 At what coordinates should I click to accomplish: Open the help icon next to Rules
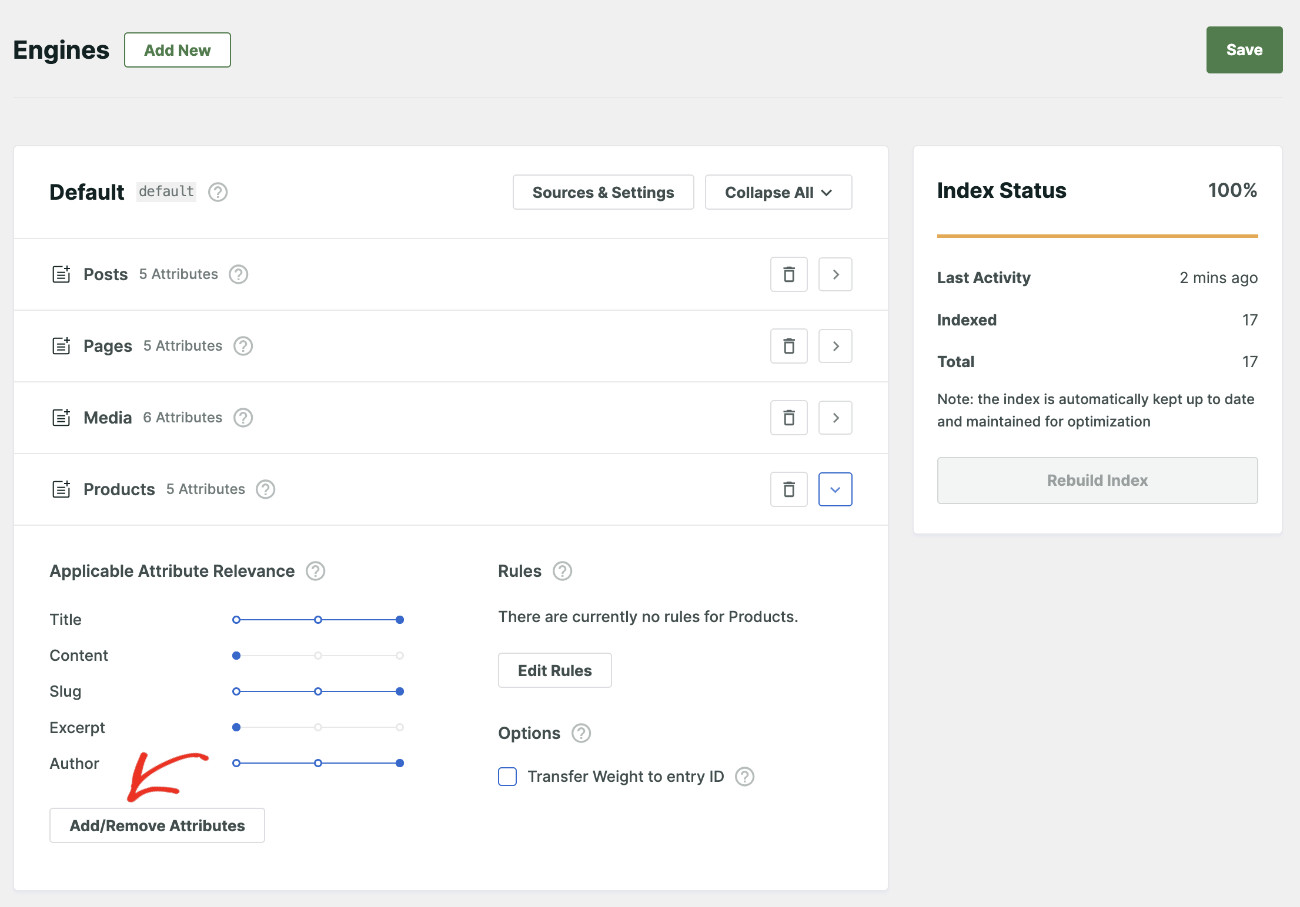coord(562,570)
